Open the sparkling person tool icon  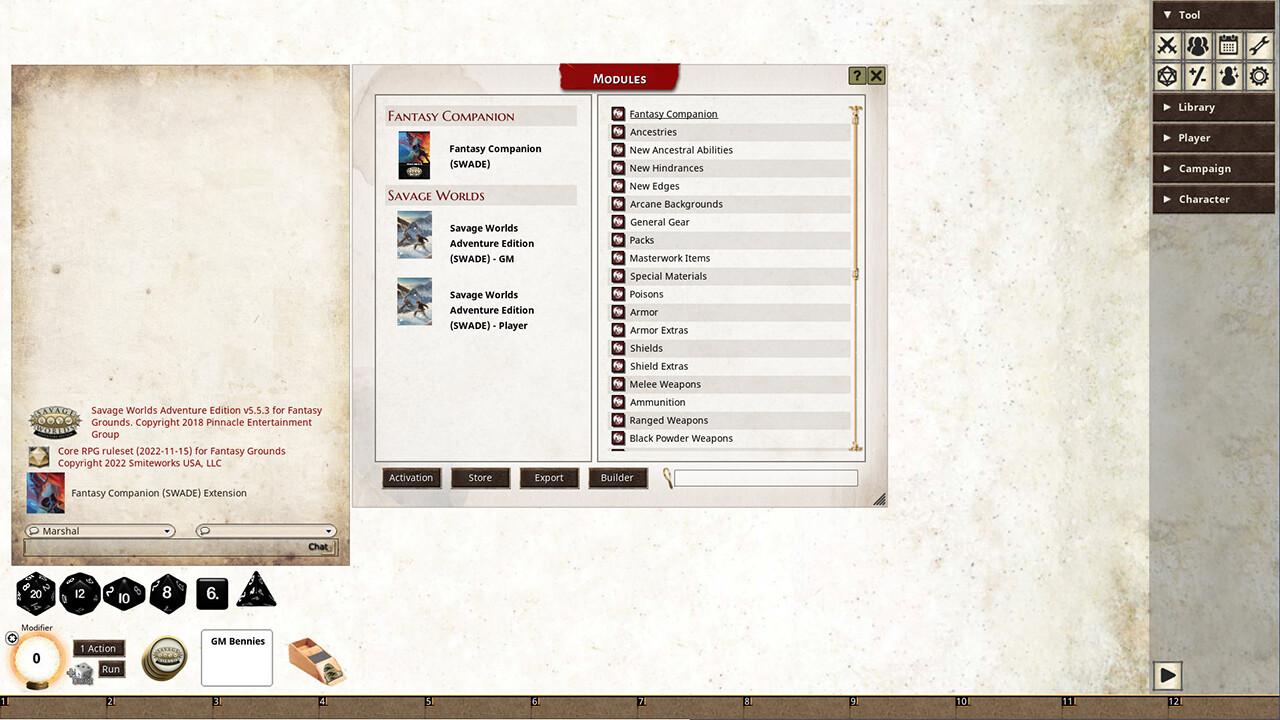[x=1229, y=76]
